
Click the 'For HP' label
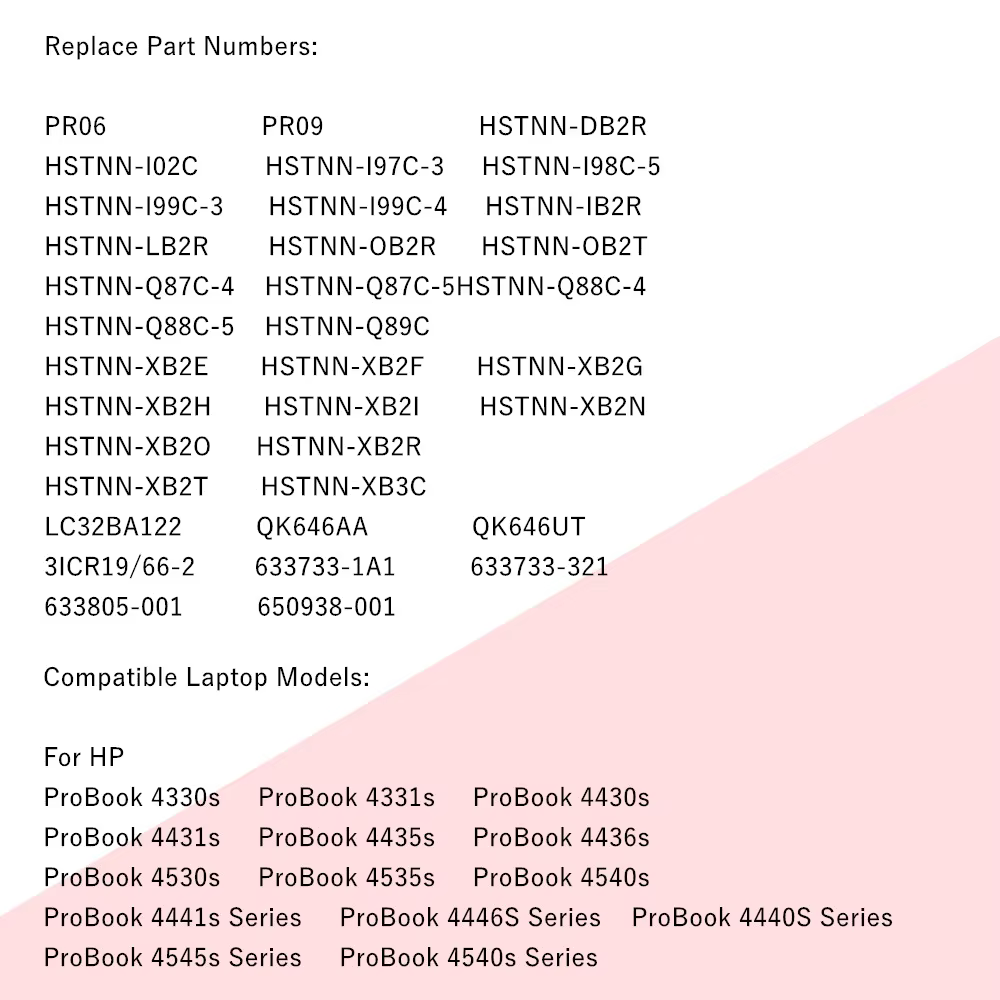coord(84,758)
